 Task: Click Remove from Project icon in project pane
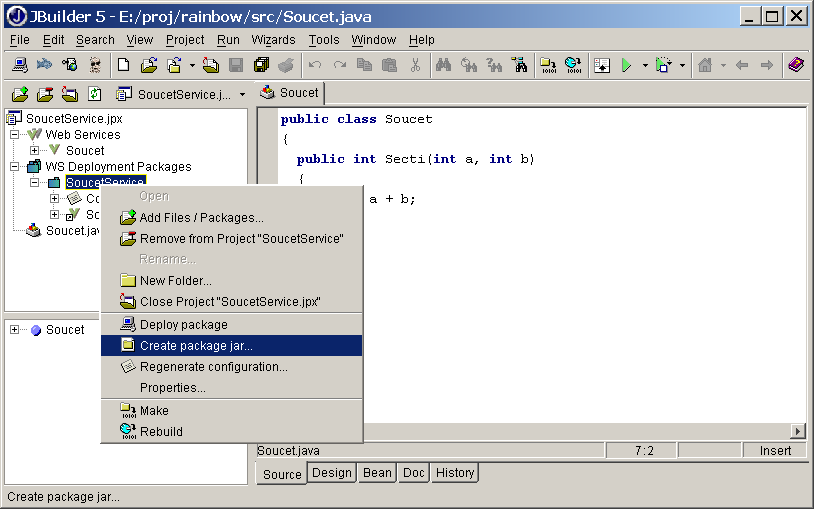45,94
